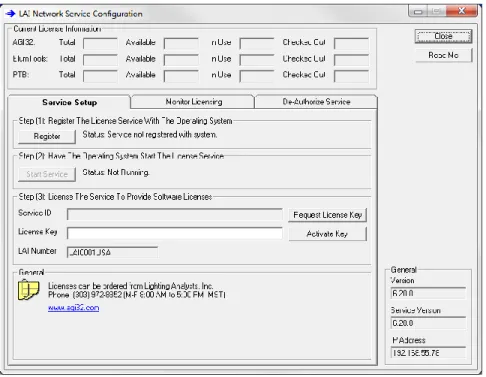Image resolution: width=486 pixels, height=377 pixels.
Task: Click the Version value field
Action: [428, 293]
